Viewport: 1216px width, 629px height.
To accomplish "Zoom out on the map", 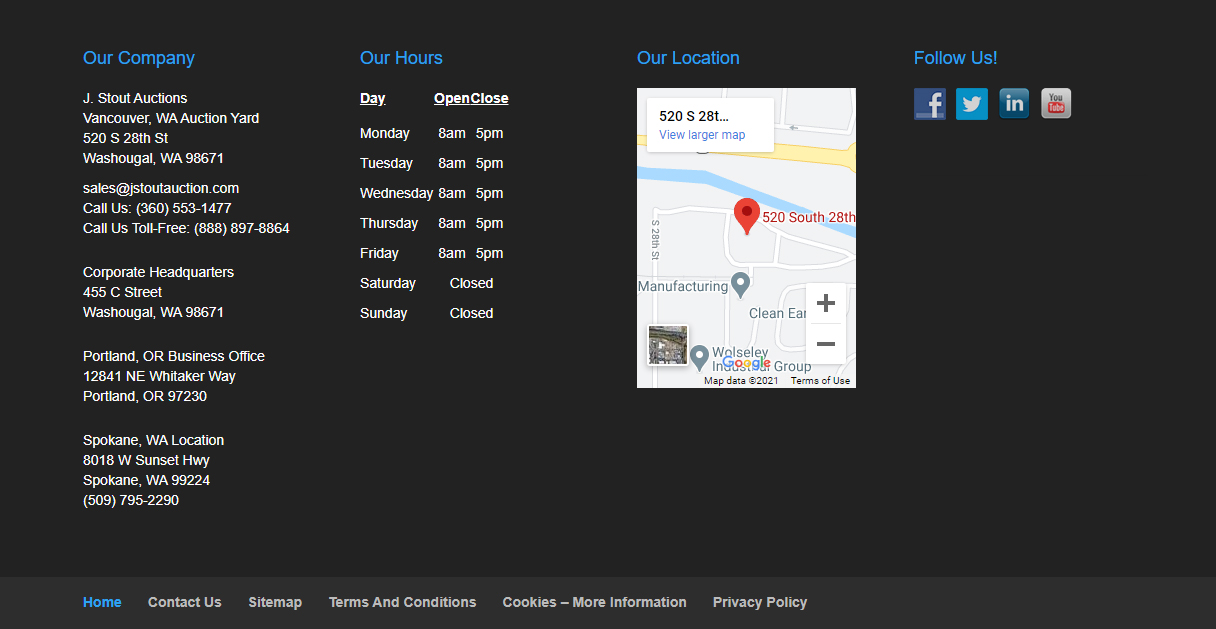I will pyautogui.click(x=825, y=344).
